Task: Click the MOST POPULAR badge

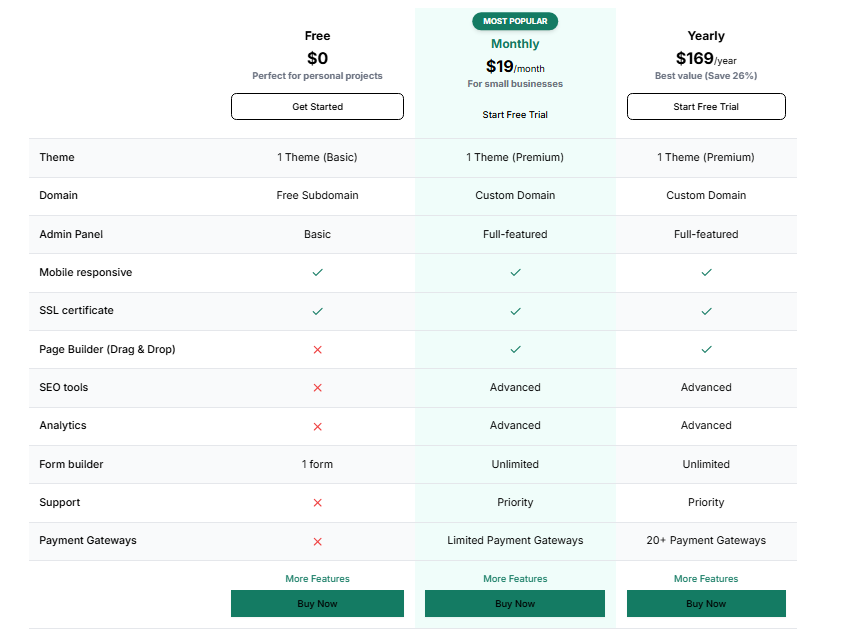Action: (x=515, y=21)
